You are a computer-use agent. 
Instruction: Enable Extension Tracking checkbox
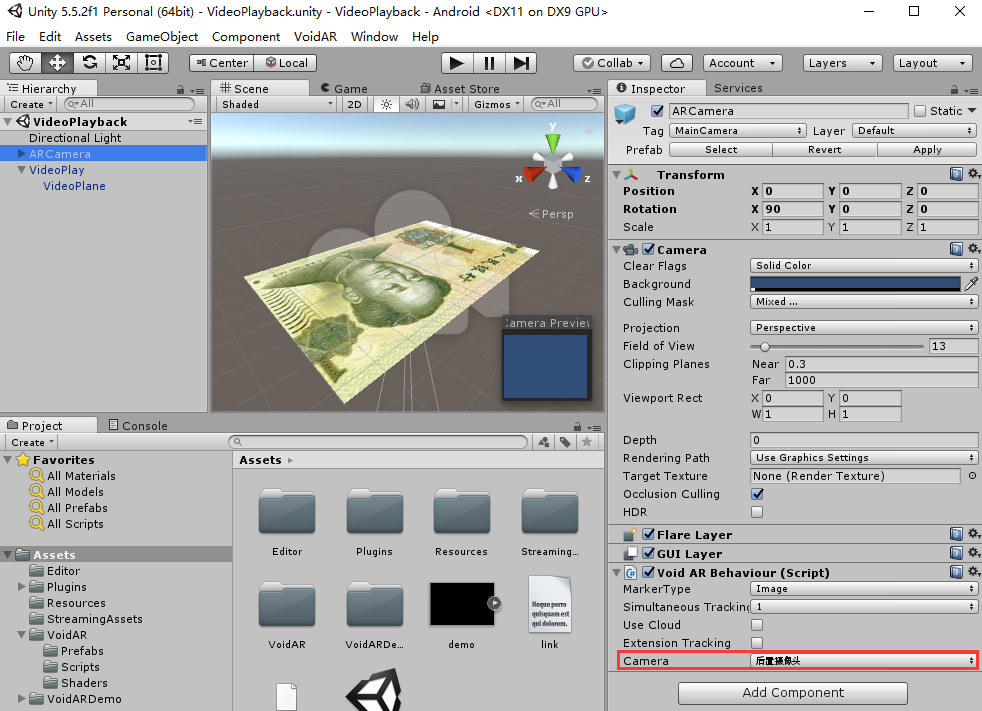757,643
